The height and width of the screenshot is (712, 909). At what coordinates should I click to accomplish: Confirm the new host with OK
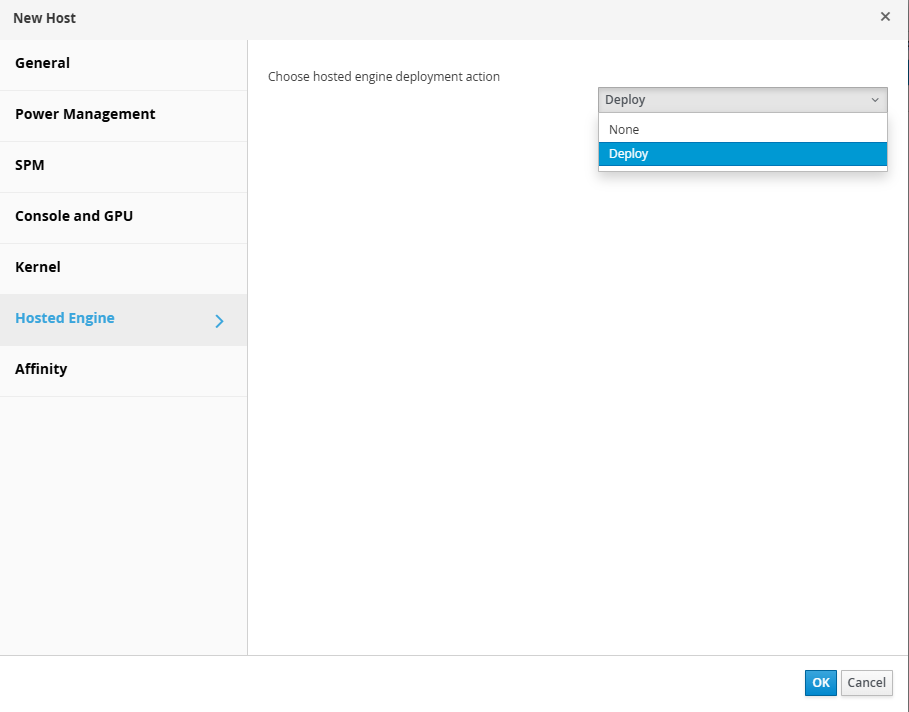click(820, 683)
